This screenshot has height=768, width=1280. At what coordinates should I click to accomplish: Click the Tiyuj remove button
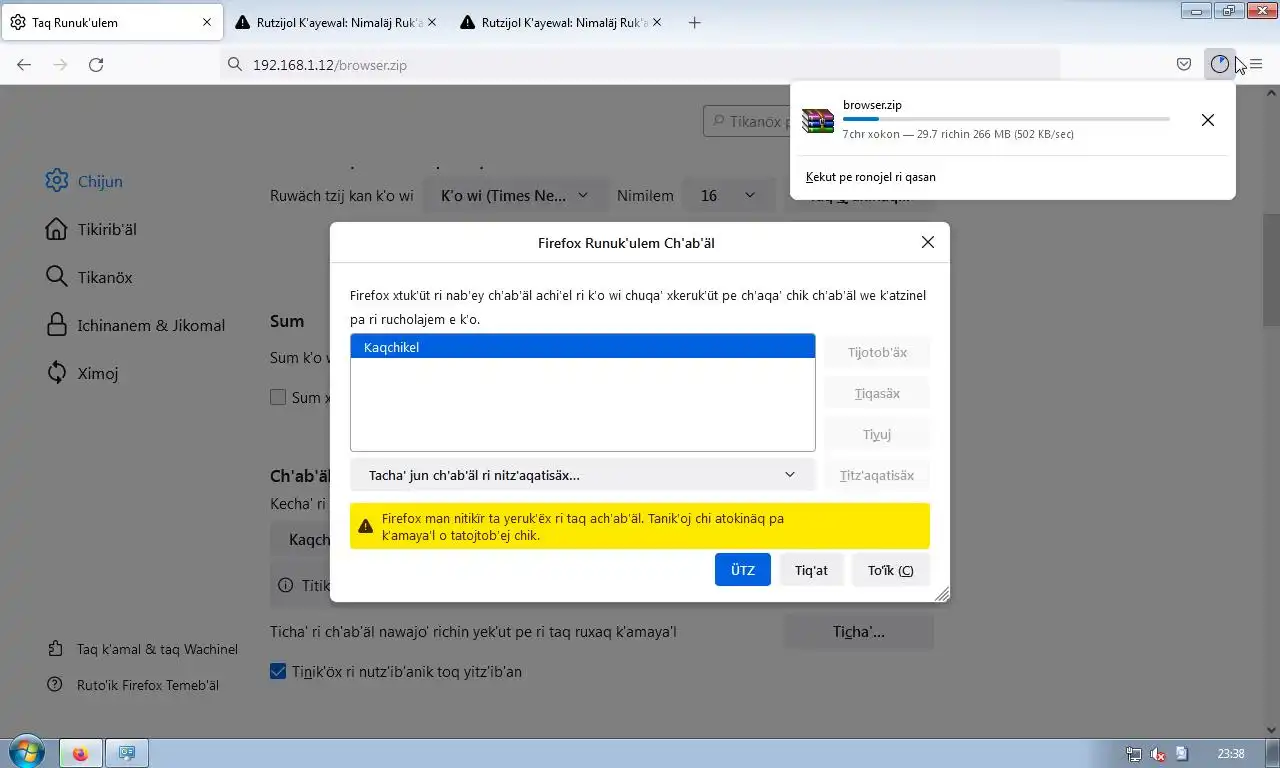pos(877,434)
